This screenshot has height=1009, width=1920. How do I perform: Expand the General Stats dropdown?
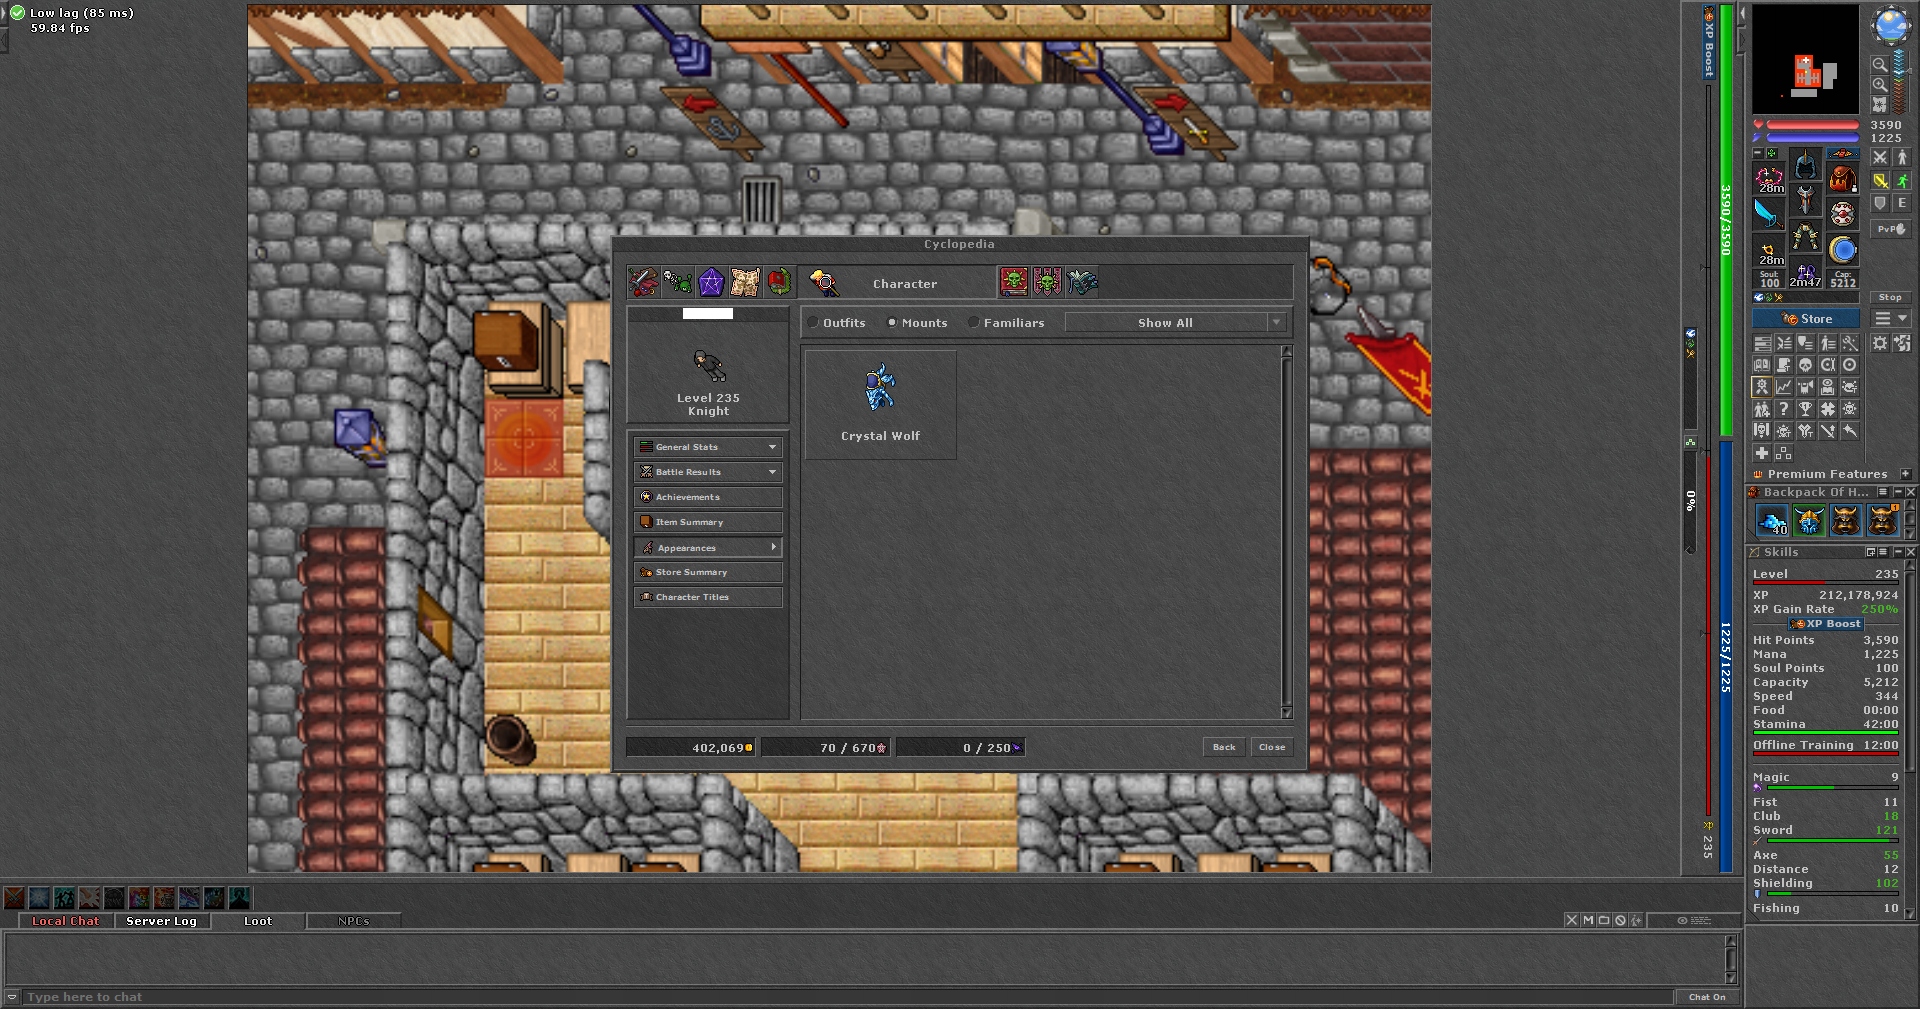click(x=708, y=447)
